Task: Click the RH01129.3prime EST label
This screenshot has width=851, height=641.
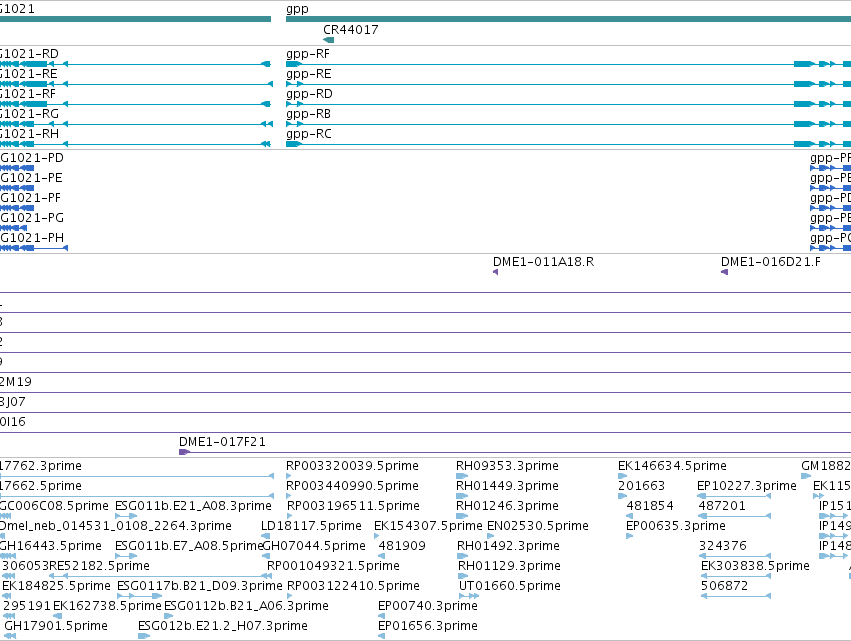Action: [509, 567]
